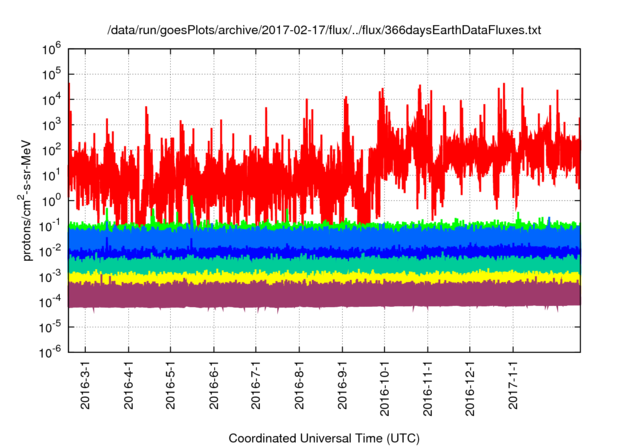The width and height of the screenshot is (640, 448).
Task: Click the 10^-1 y-axis tick label
Action: coord(50,226)
